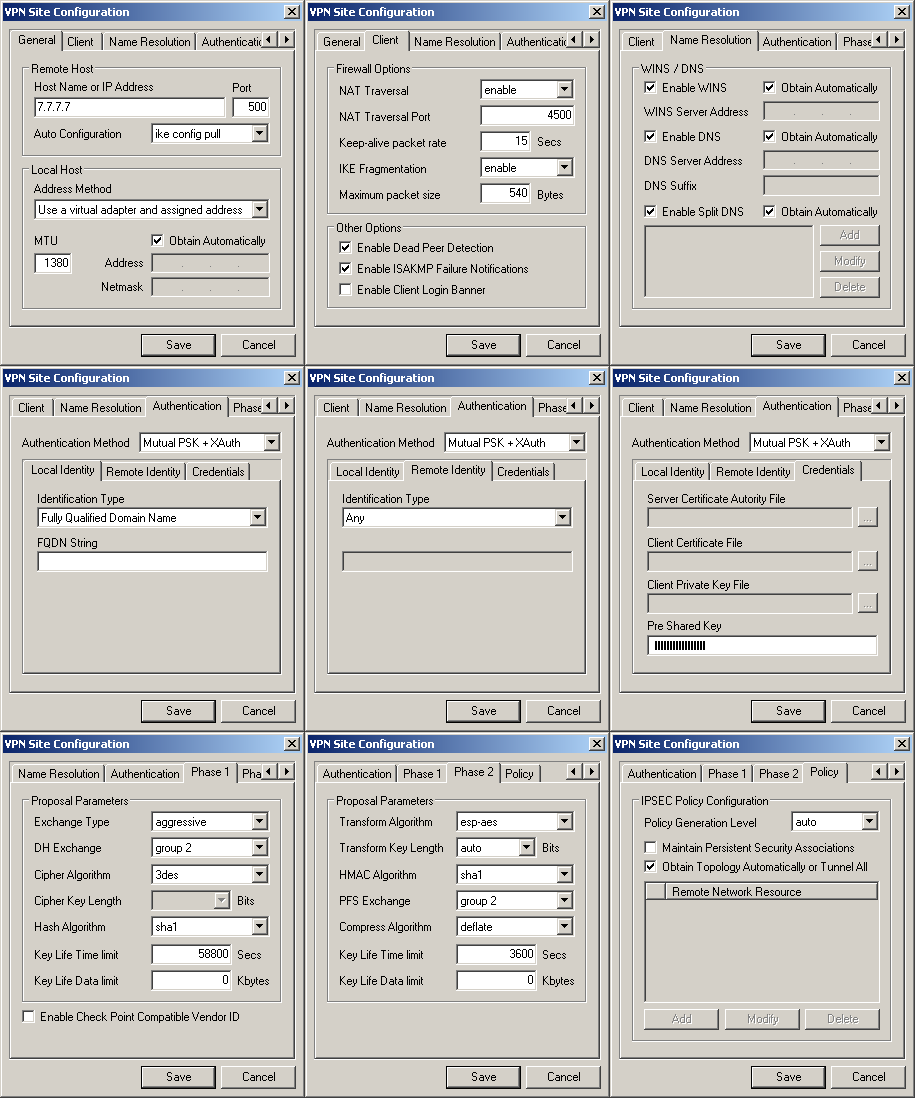
Task: Uncheck the Enable Split DNS checkbox
Action: pos(651,212)
